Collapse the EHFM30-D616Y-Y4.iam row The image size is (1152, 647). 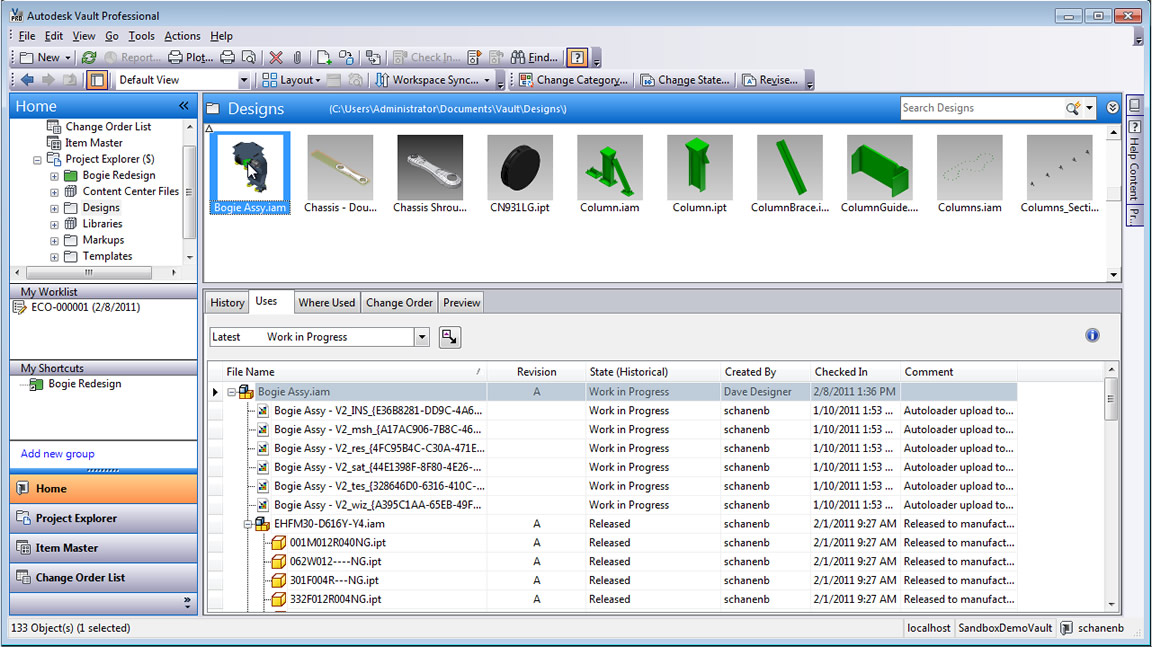pyautogui.click(x=248, y=524)
